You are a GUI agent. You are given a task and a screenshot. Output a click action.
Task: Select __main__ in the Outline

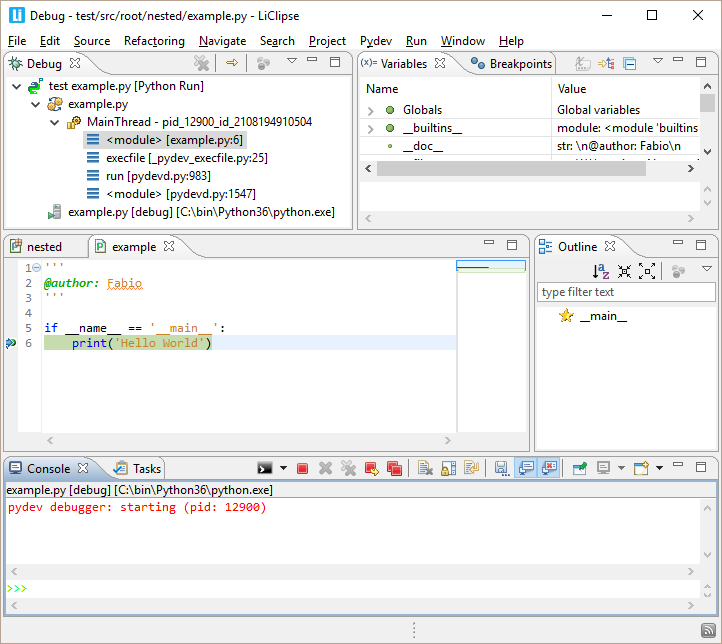(x=603, y=316)
